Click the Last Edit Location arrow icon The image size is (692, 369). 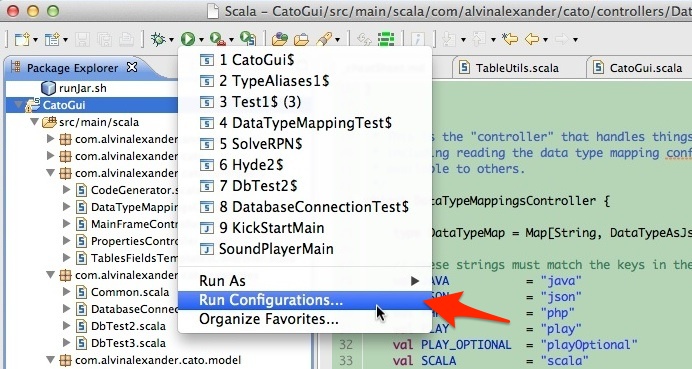coord(509,39)
